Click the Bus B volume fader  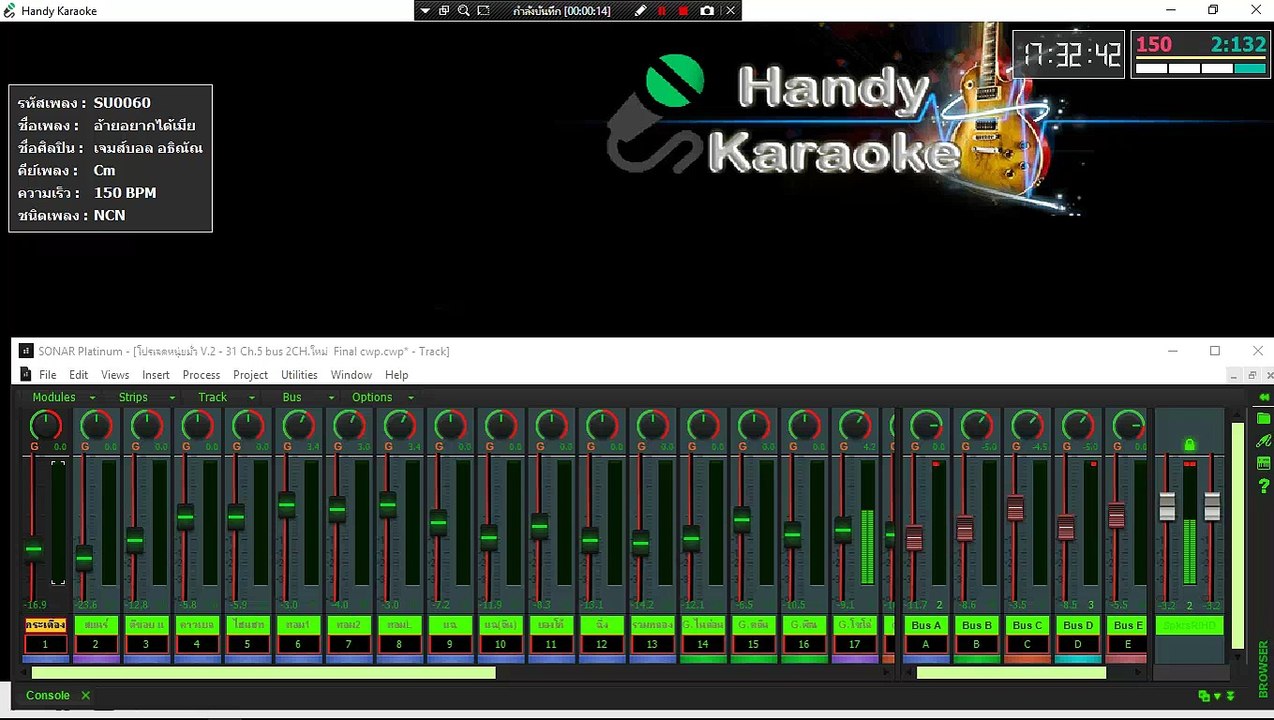(x=965, y=528)
